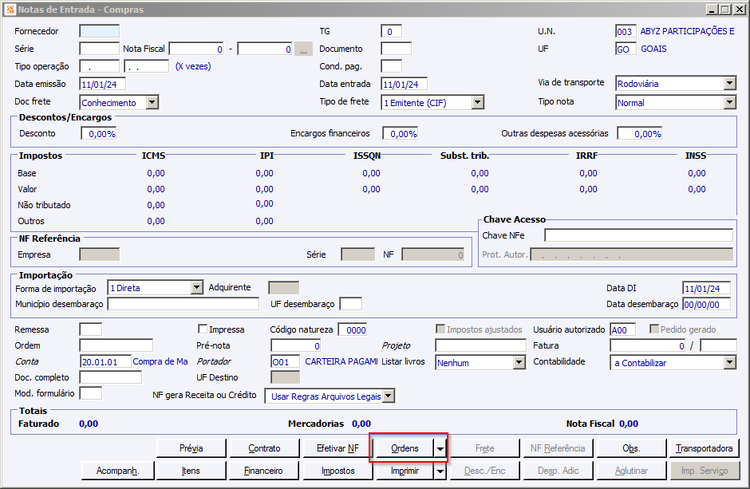Expand the Via de transporte dropdown

click(729, 83)
